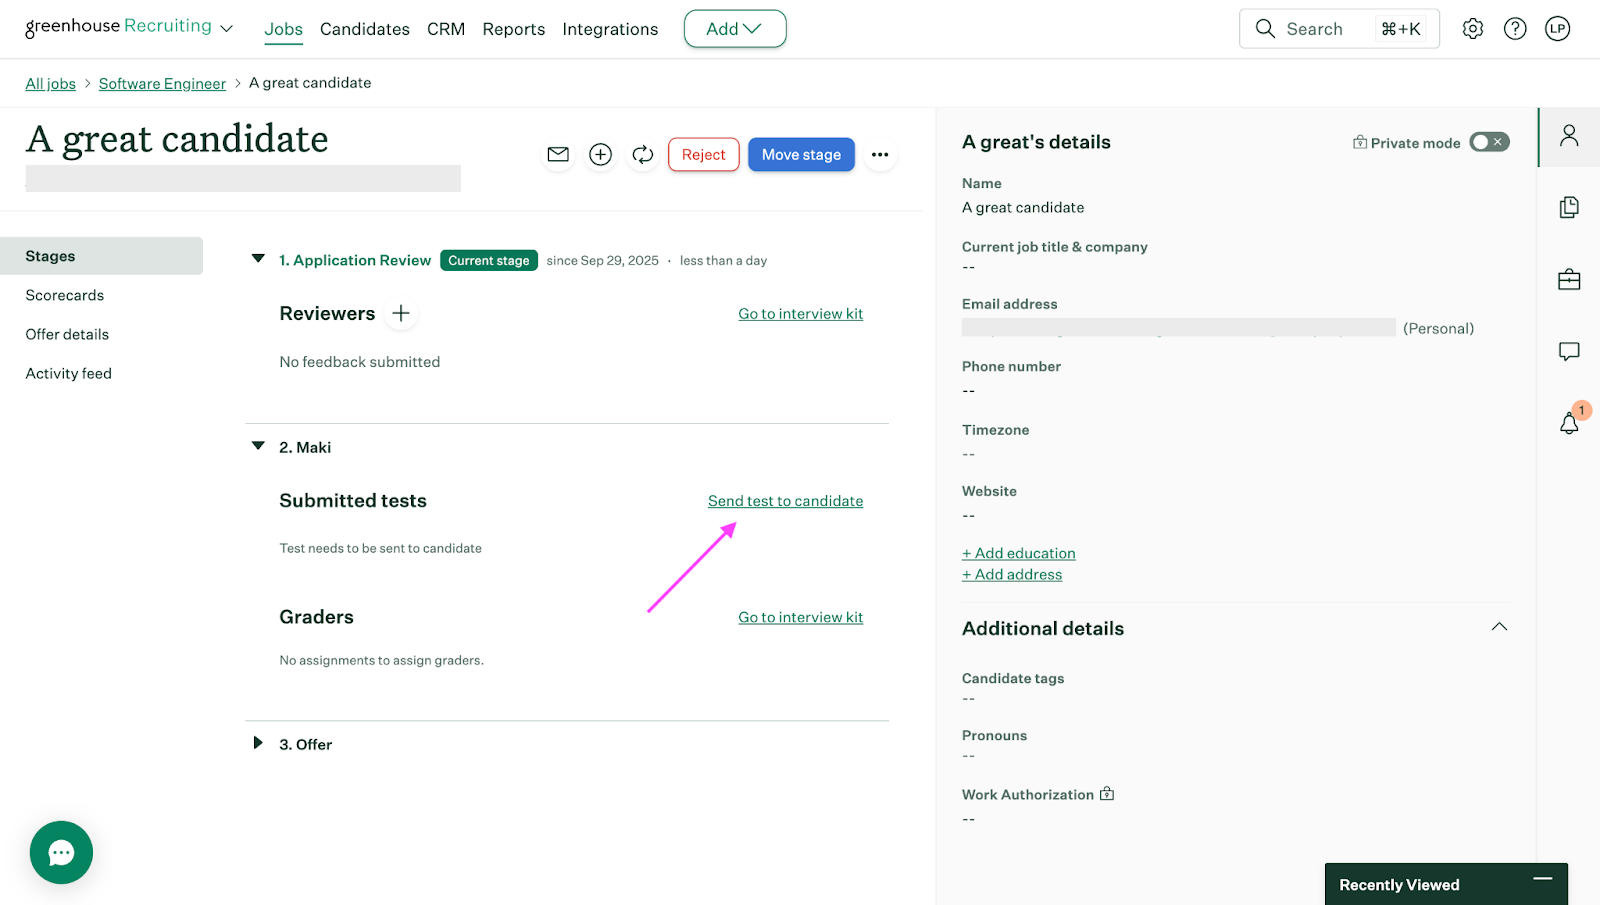
Task: Collapse the Additional details section
Action: click(x=1498, y=627)
